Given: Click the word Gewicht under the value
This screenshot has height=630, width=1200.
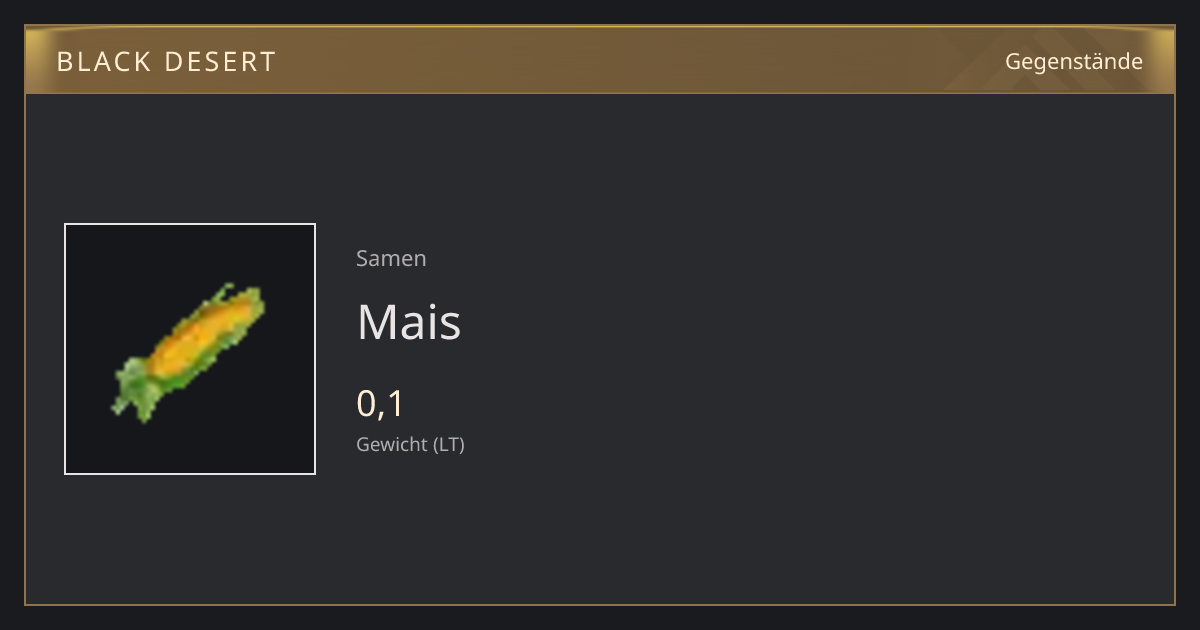Looking at the screenshot, I should (392, 444).
